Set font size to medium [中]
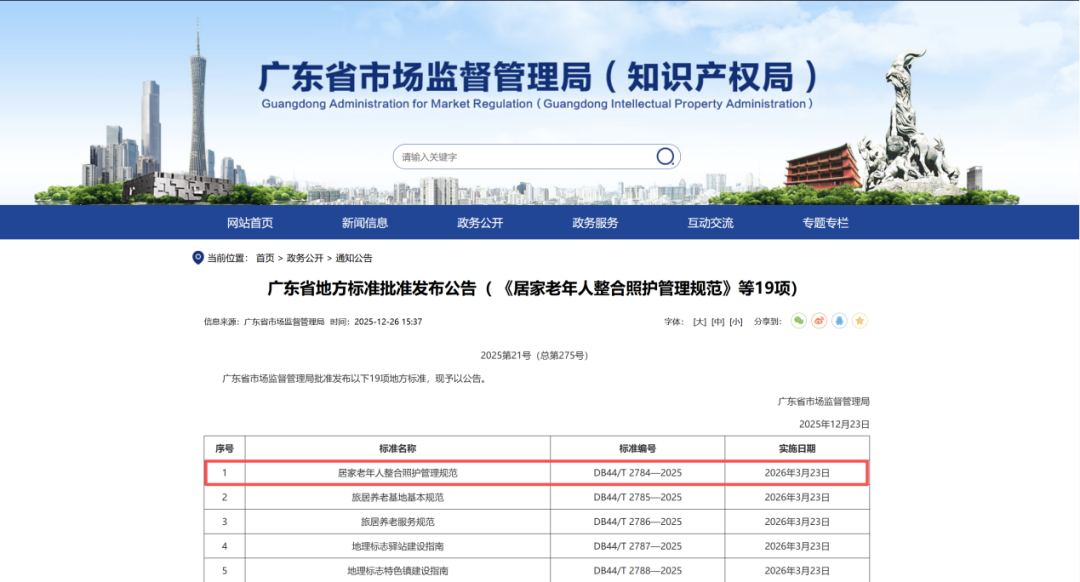This screenshot has width=1080, height=582. [x=718, y=322]
